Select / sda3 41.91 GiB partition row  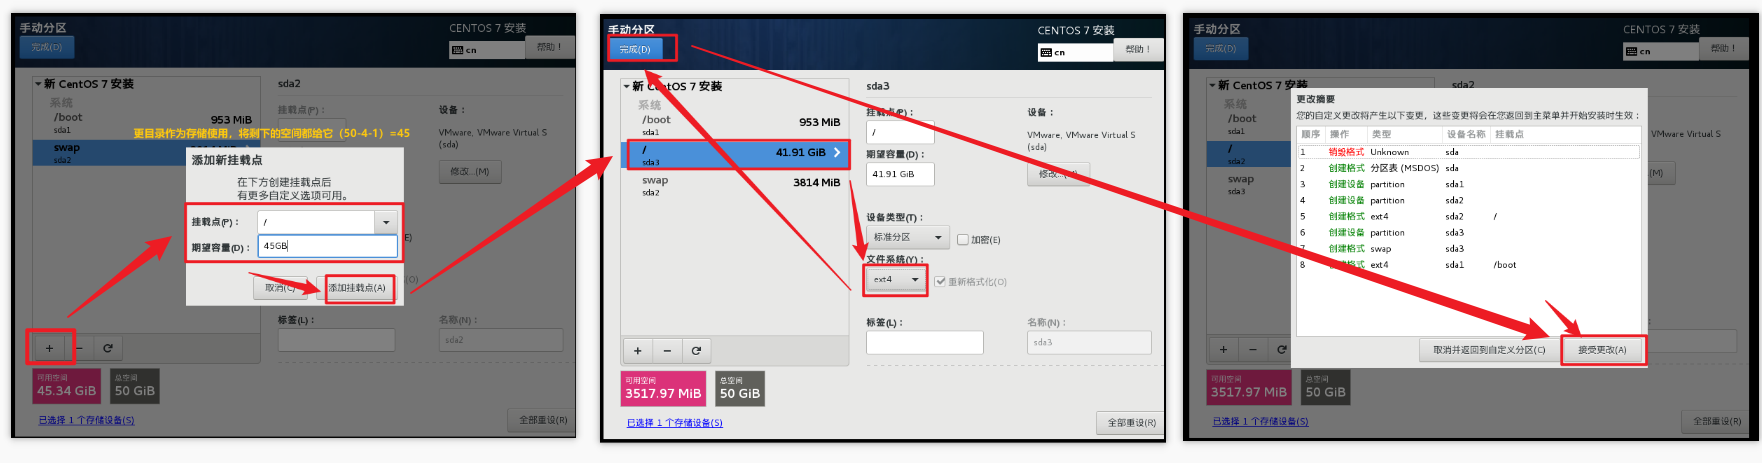735,153
